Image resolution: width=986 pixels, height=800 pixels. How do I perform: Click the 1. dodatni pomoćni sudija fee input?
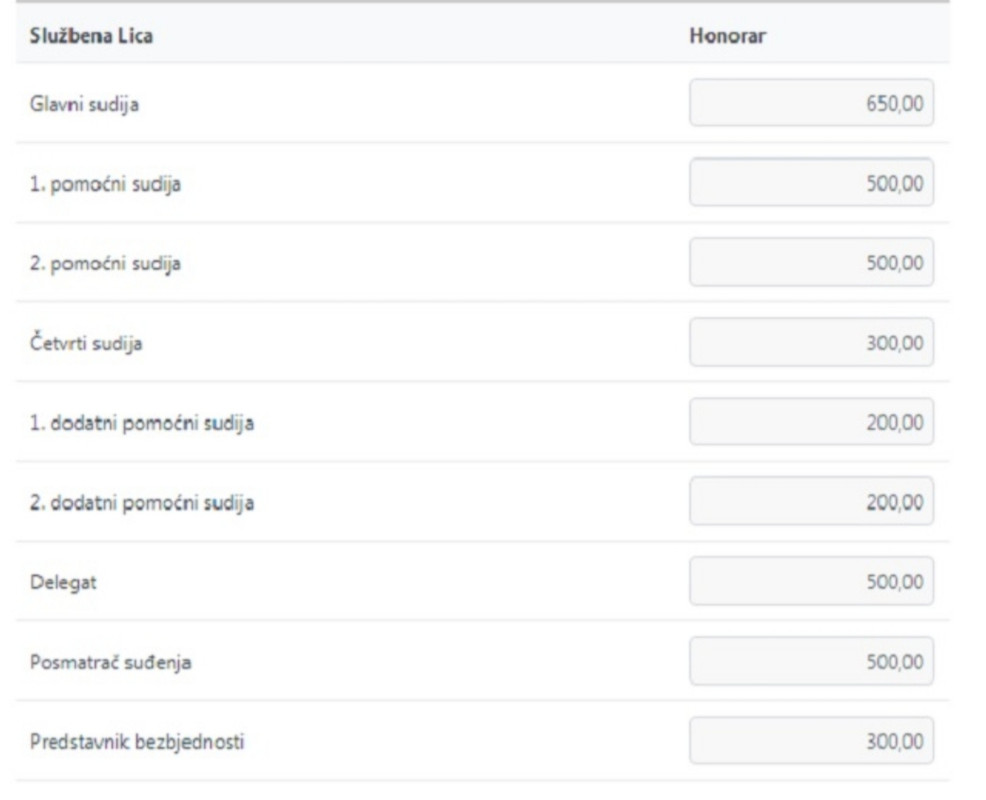click(811, 421)
